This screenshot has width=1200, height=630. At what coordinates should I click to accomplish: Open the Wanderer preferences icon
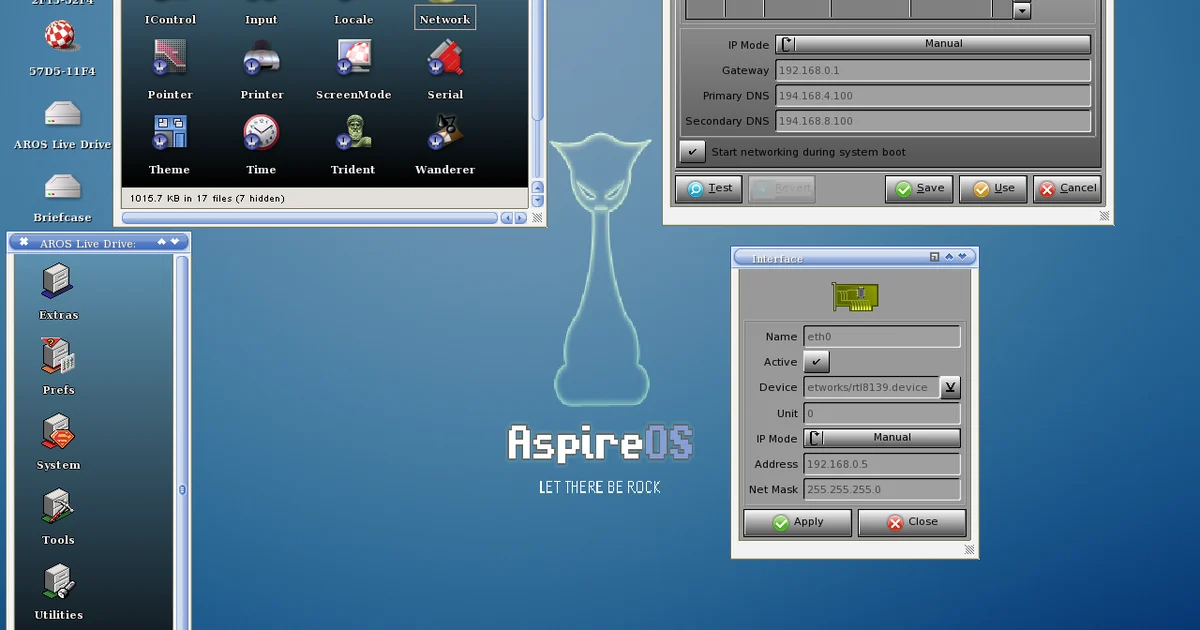[x=445, y=134]
